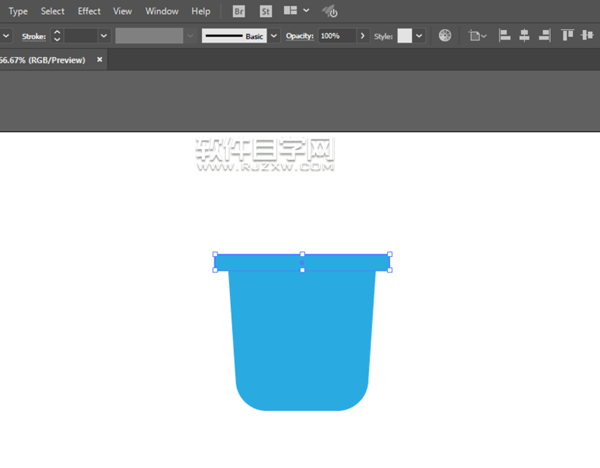The height and width of the screenshot is (468, 600).
Task: Expand the stroke weight dropdown
Action: pyautogui.click(x=104, y=35)
